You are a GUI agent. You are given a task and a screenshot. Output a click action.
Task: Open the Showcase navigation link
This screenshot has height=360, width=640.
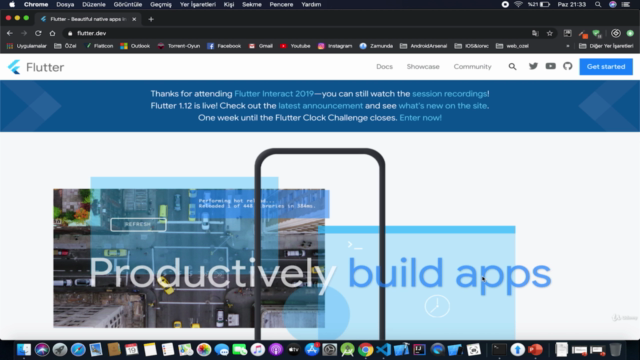(x=423, y=67)
